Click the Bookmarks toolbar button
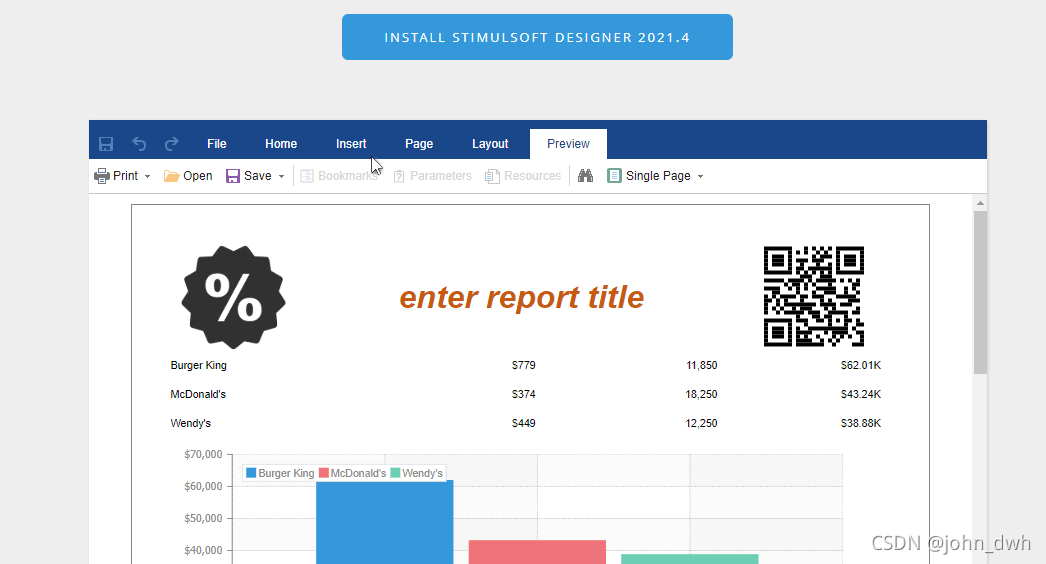The height and width of the screenshot is (564, 1046). [339, 176]
